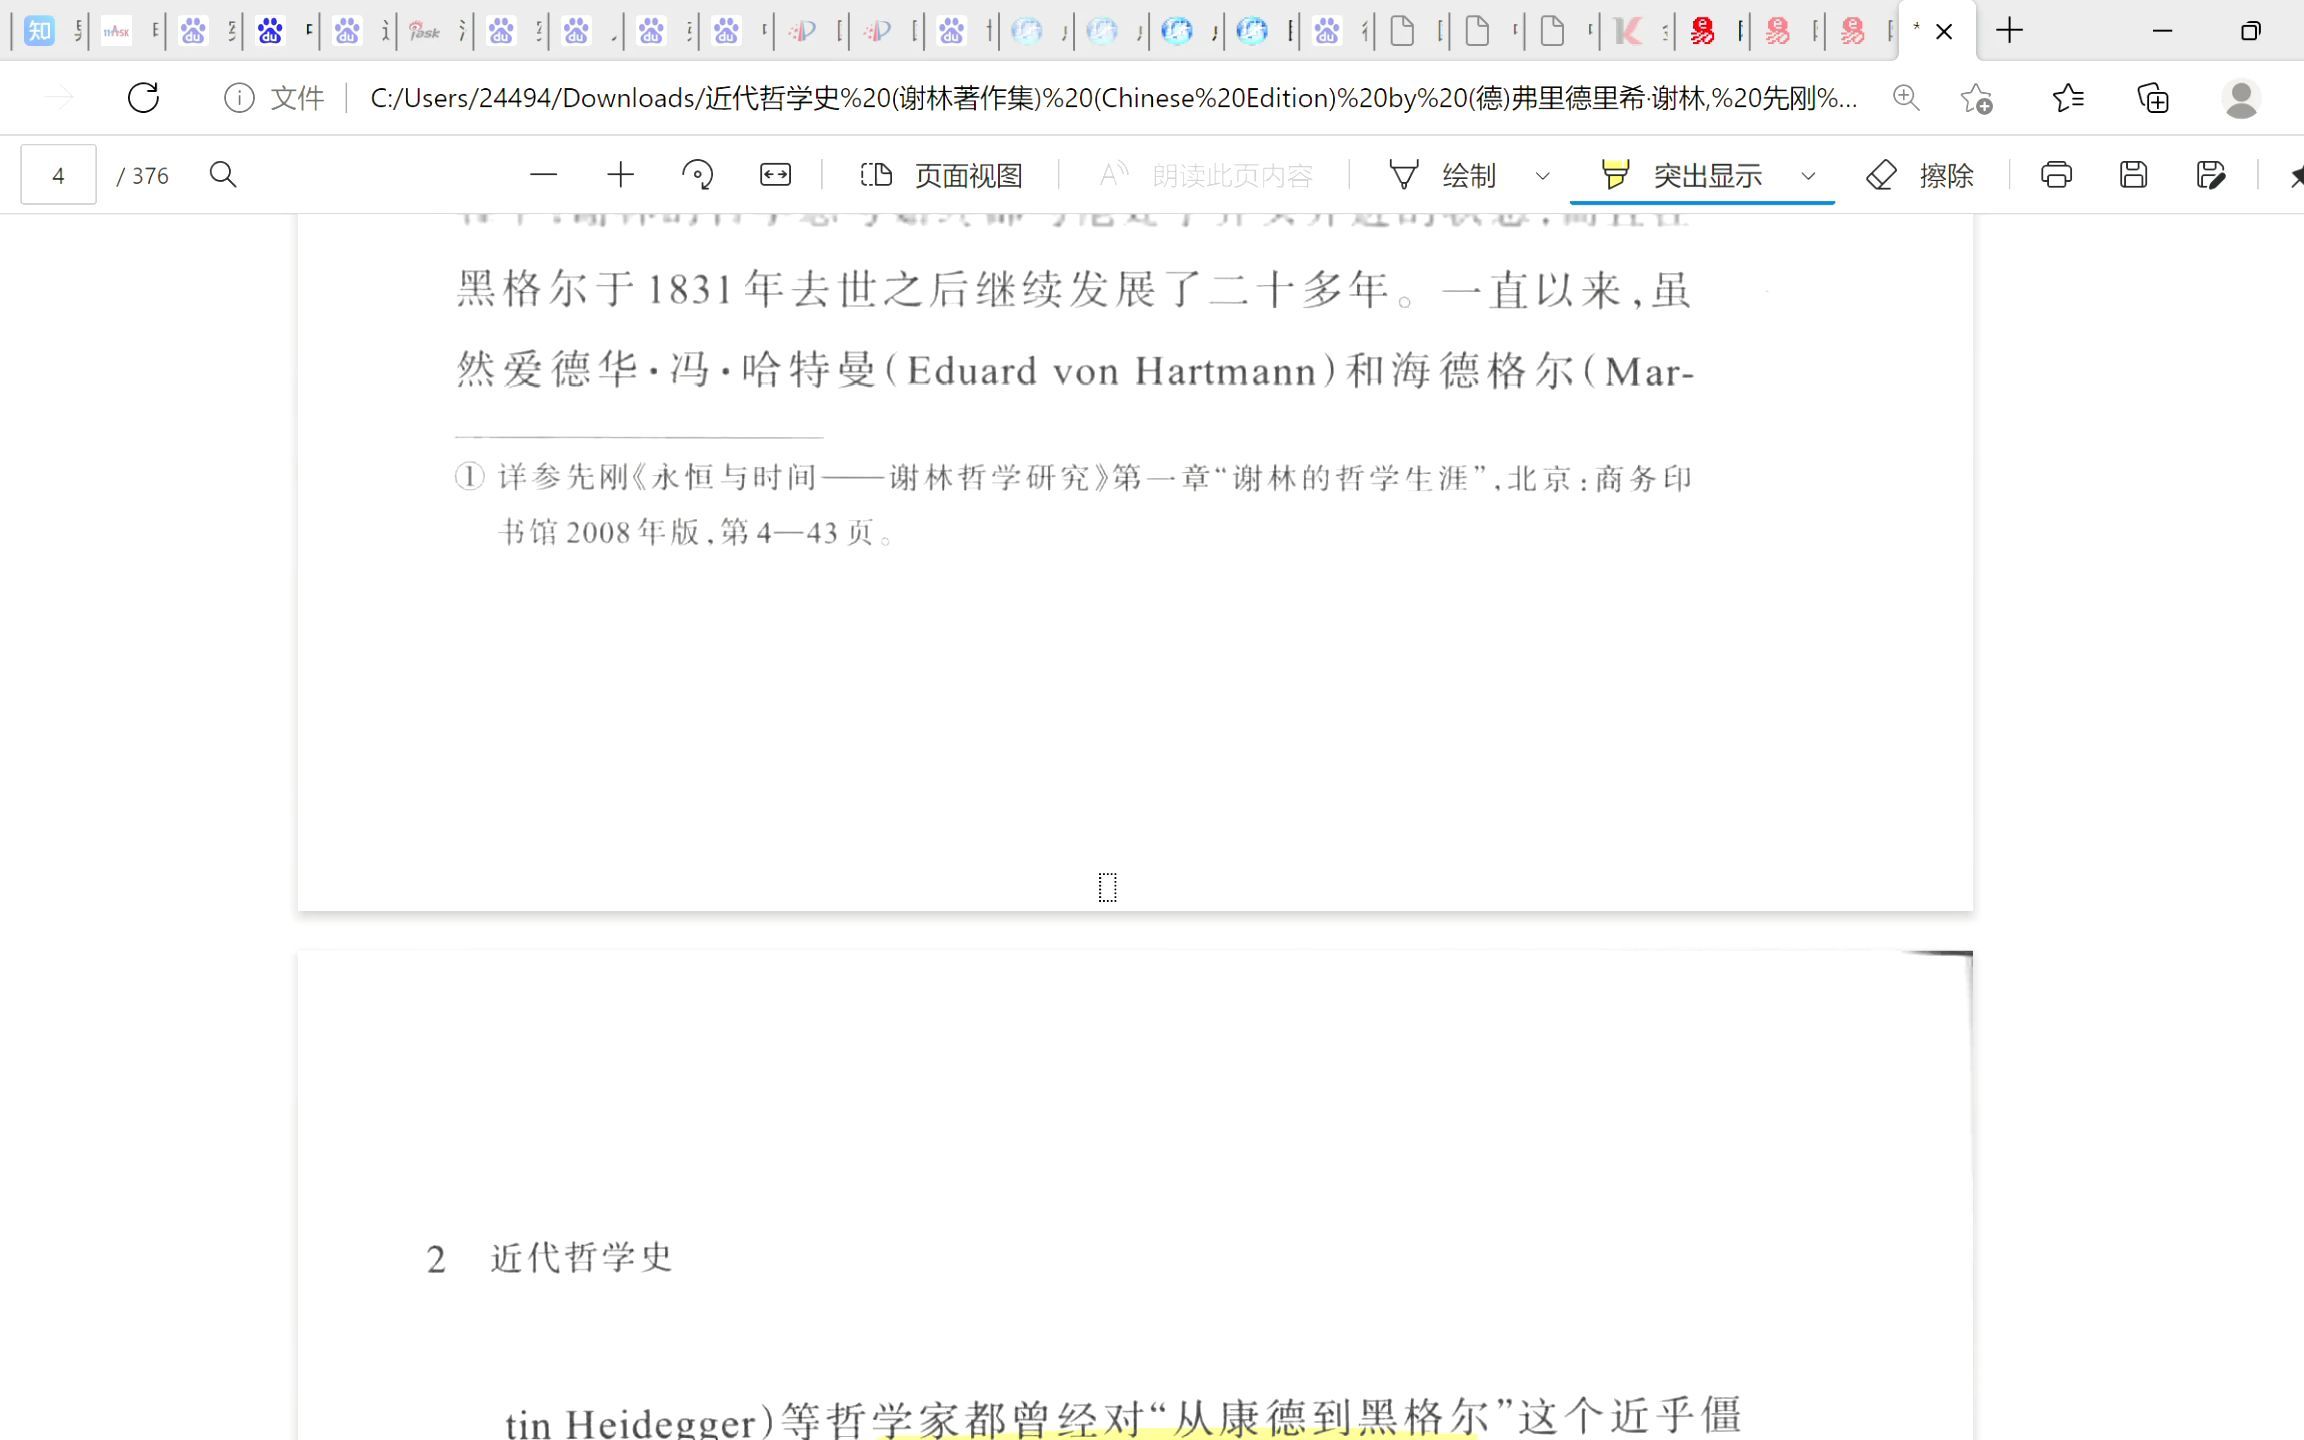
Task: Rotate the PDF page
Action: tap(697, 175)
